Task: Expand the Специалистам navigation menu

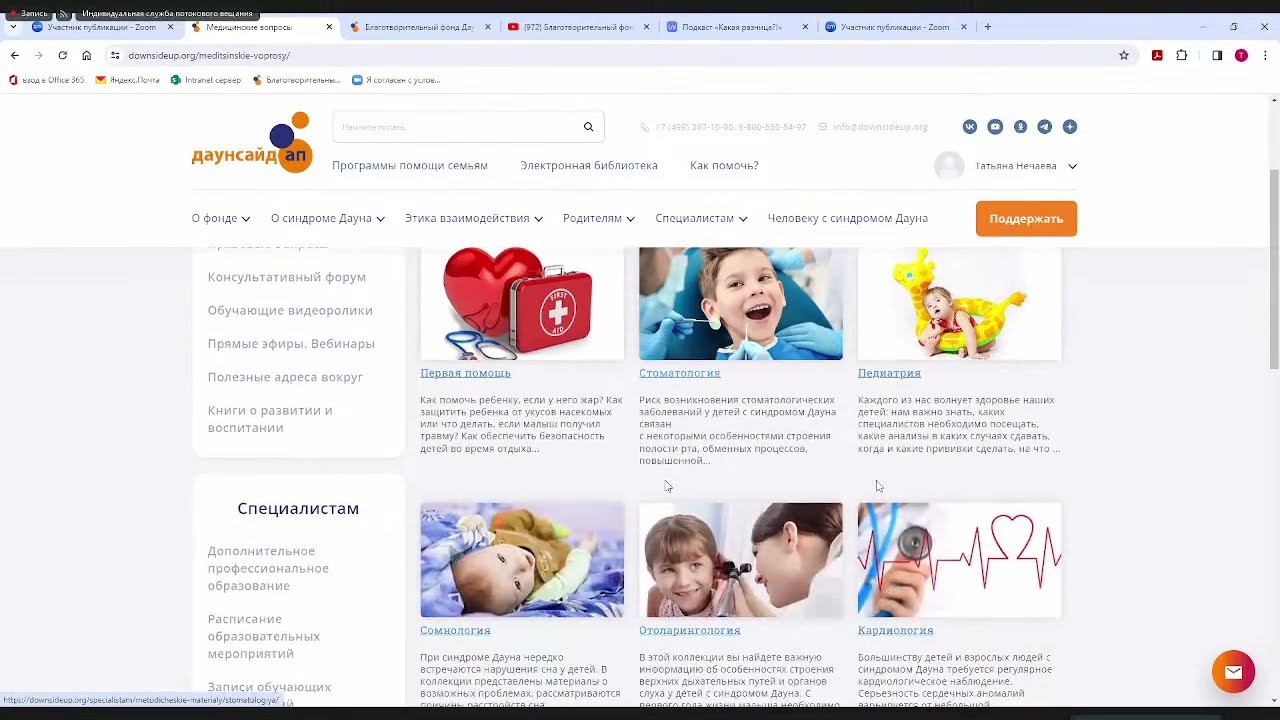Action: tap(701, 218)
